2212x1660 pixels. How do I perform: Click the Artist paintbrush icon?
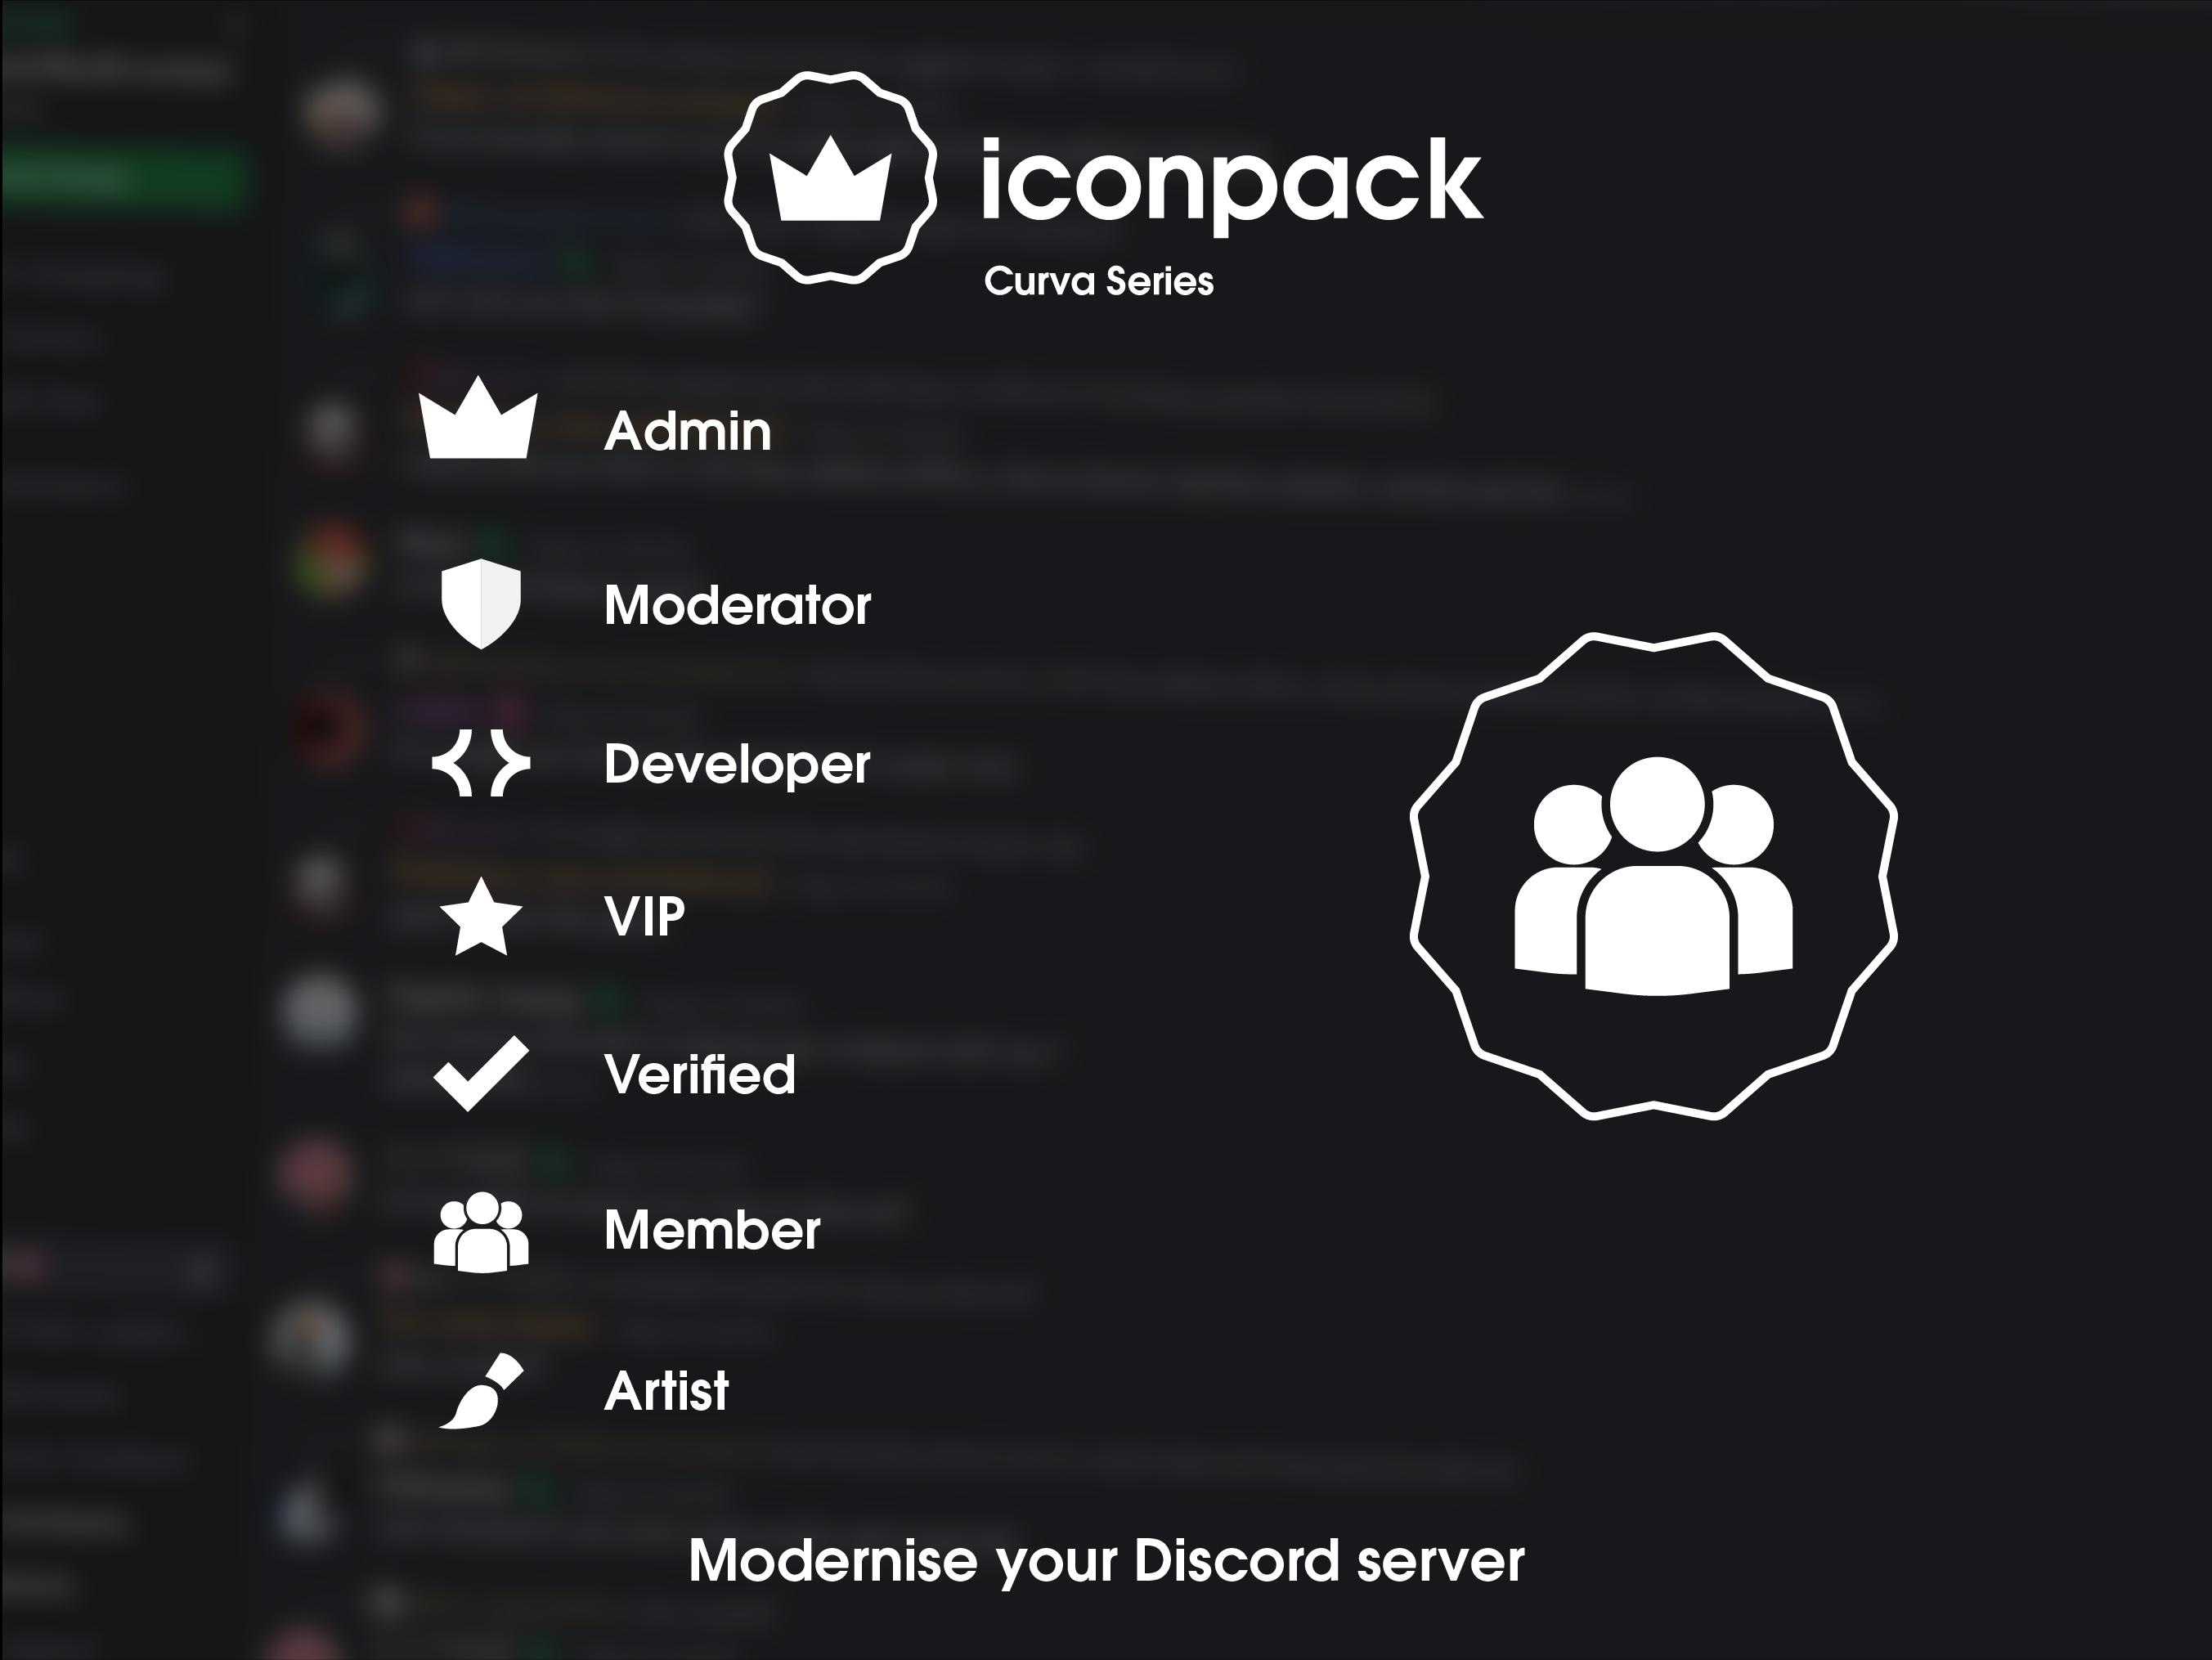(x=481, y=1391)
